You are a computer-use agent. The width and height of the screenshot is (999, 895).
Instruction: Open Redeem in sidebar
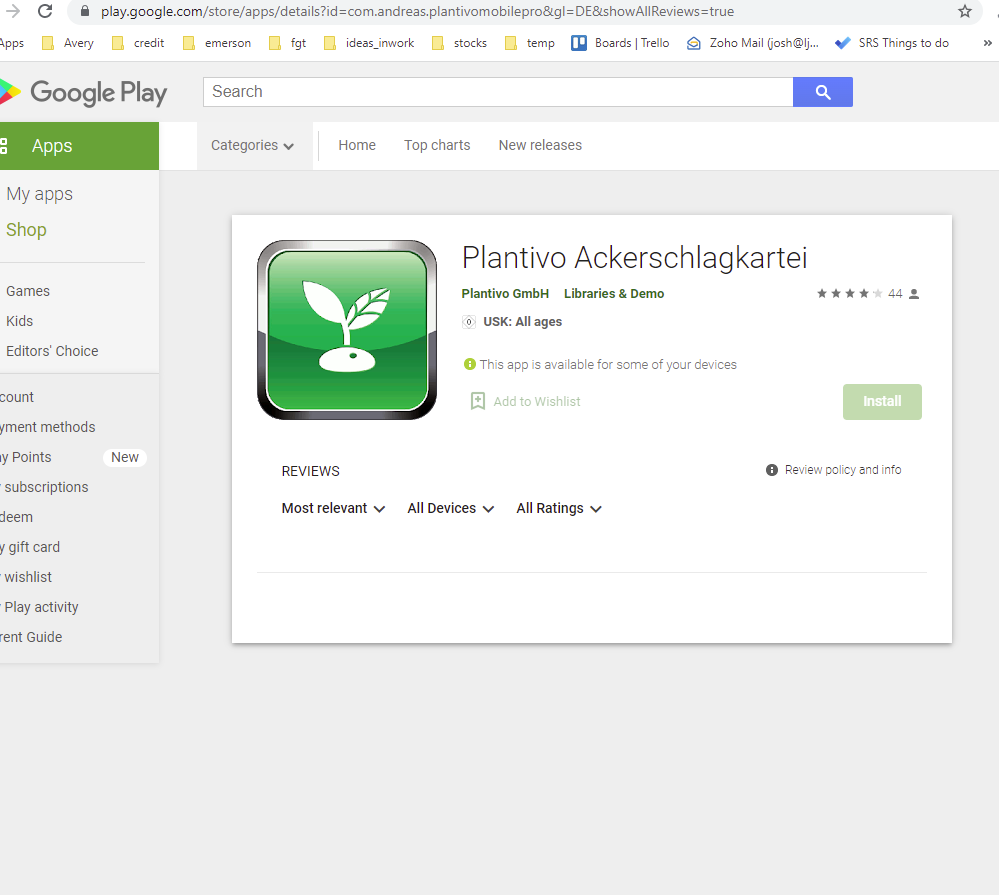[x=17, y=517]
